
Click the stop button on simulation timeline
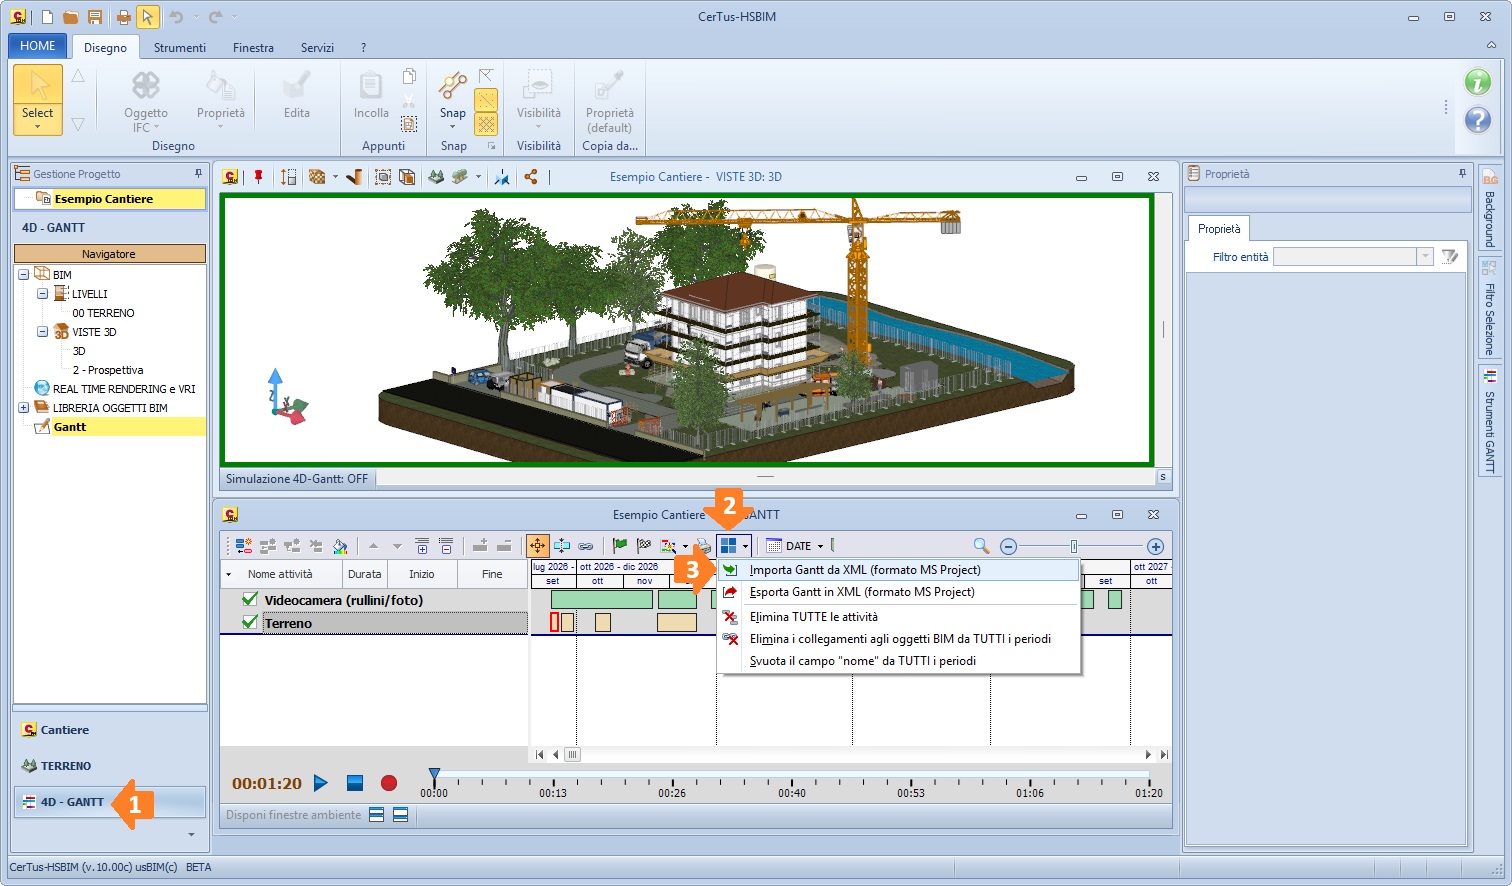(355, 783)
